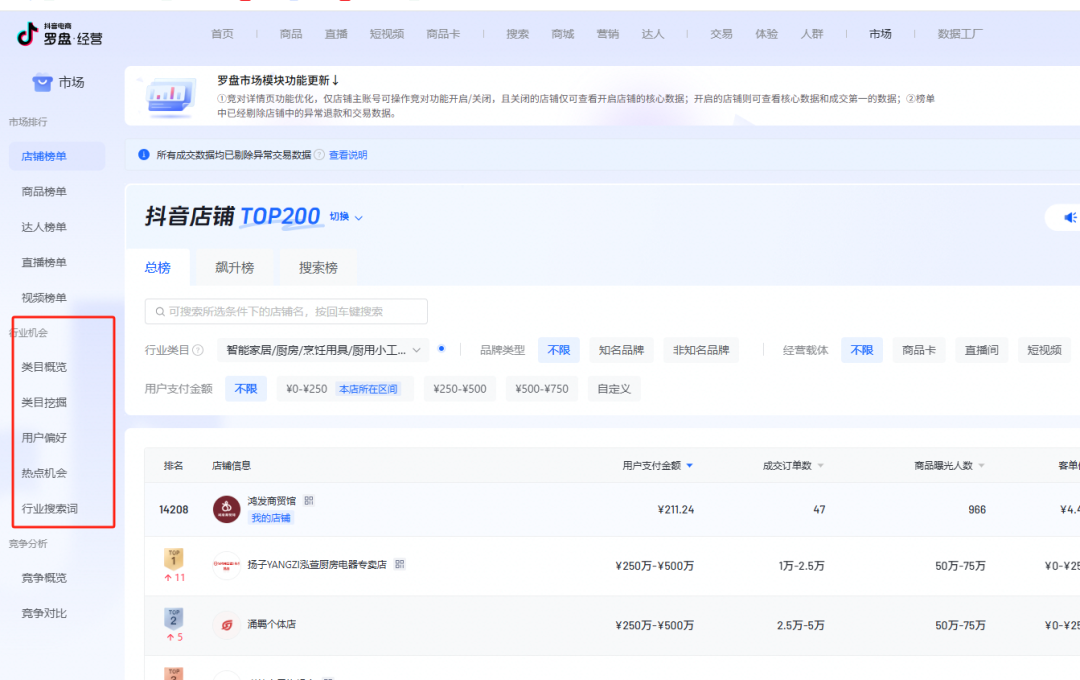Screen dimensions: 1080x680
Task: Click the blue info icon beside 所有成交数据
Action: pos(144,155)
